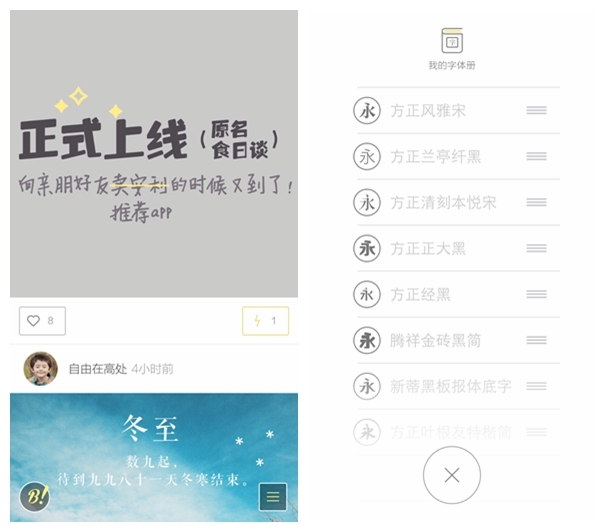Select the 方正经黑 font entry
Screen dimensions: 607x532
(458, 294)
